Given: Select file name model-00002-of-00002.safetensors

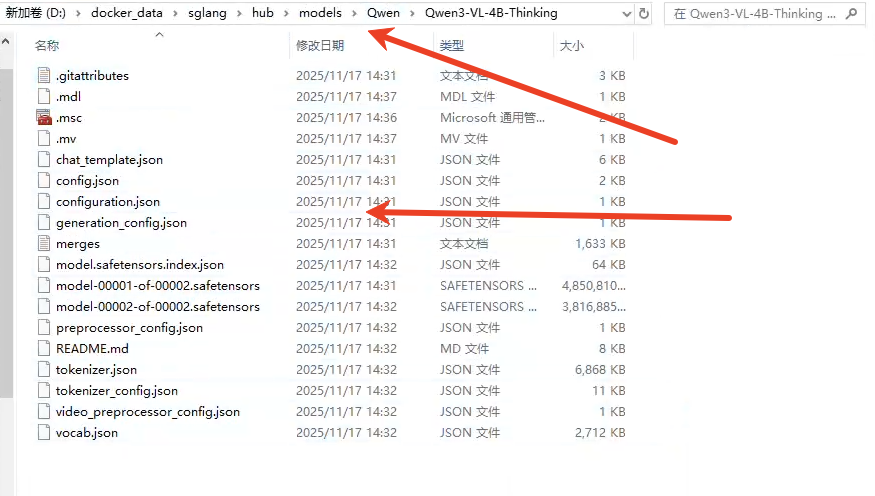Looking at the screenshot, I should (158, 306).
